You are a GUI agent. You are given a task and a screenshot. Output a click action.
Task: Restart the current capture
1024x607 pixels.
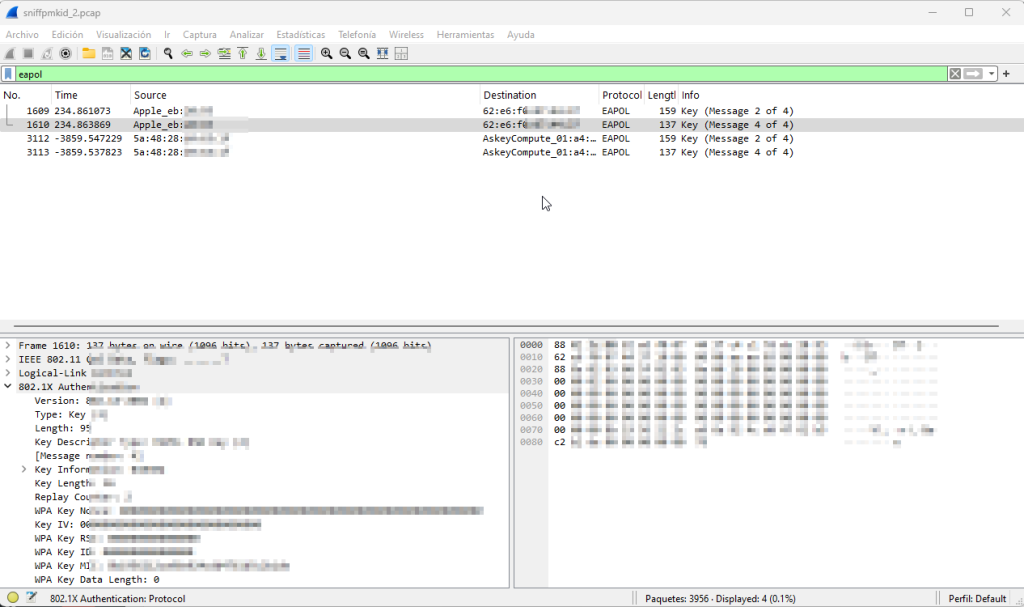[45, 53]
